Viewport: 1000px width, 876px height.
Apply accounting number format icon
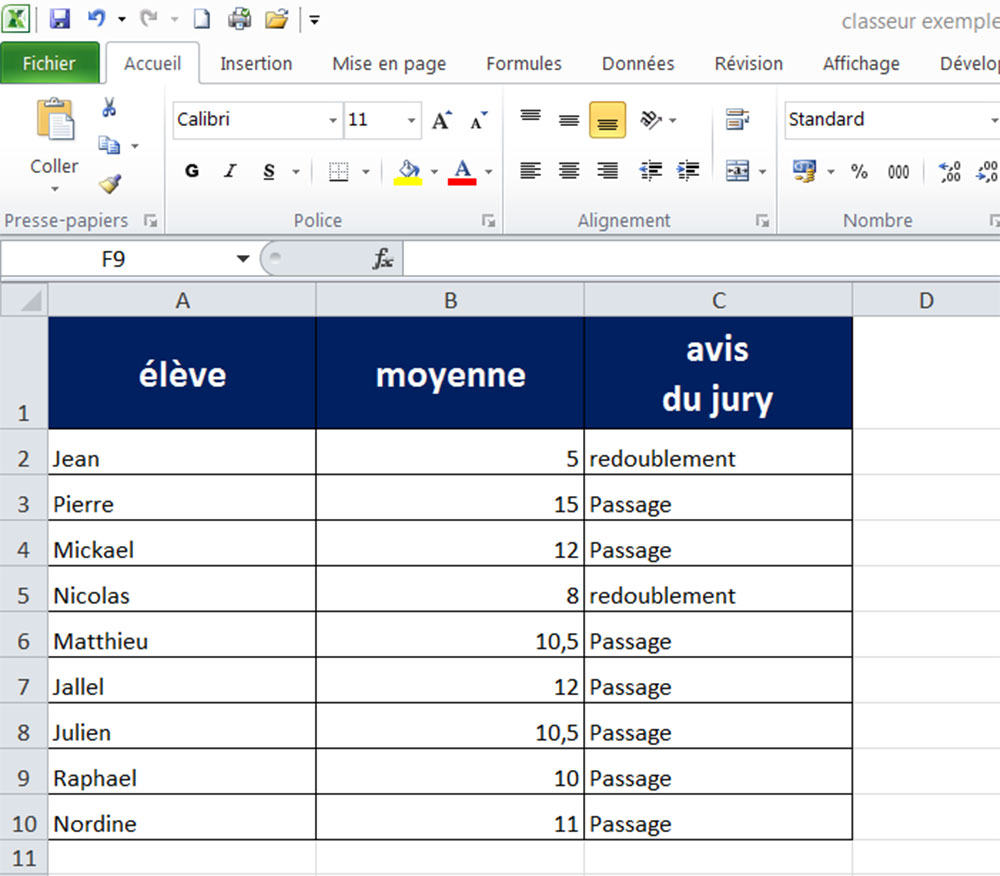click(804, 171)
